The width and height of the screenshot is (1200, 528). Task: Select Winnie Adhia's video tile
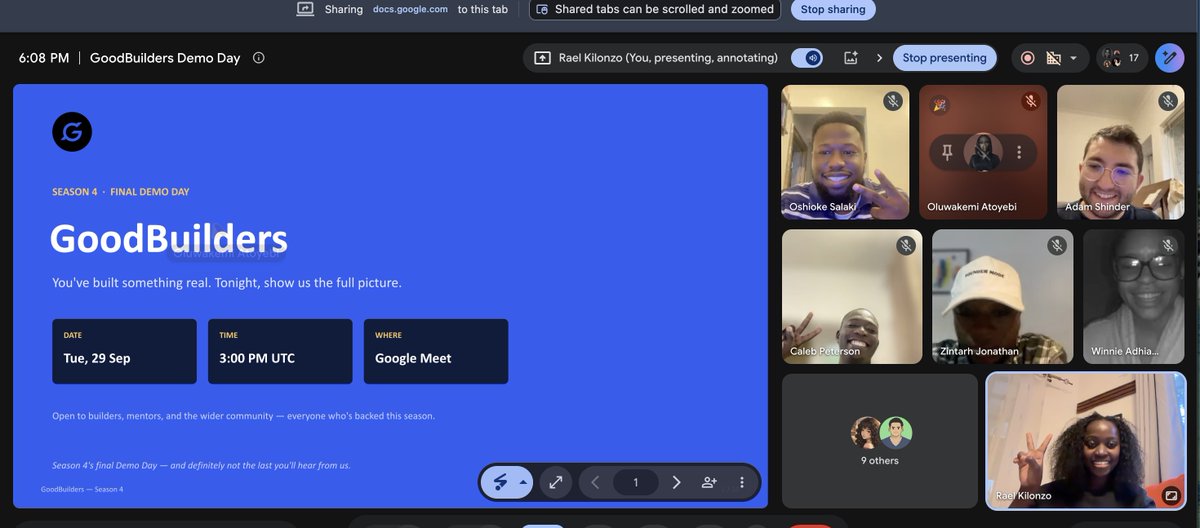tap(1134, 296)
